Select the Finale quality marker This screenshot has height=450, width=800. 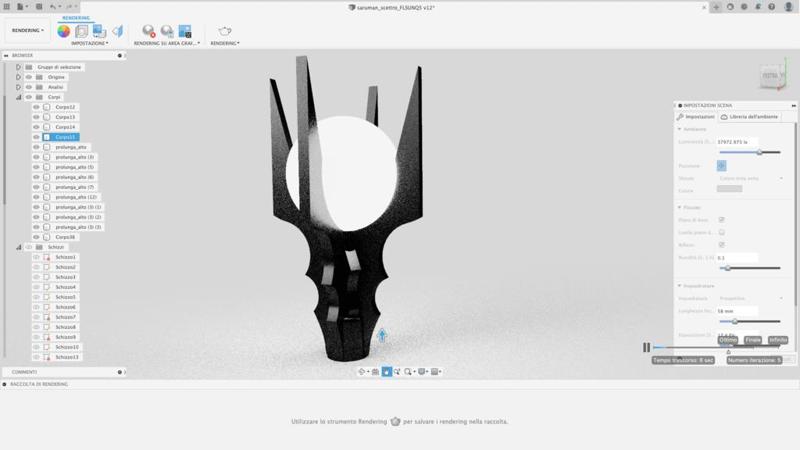[753, 340]
